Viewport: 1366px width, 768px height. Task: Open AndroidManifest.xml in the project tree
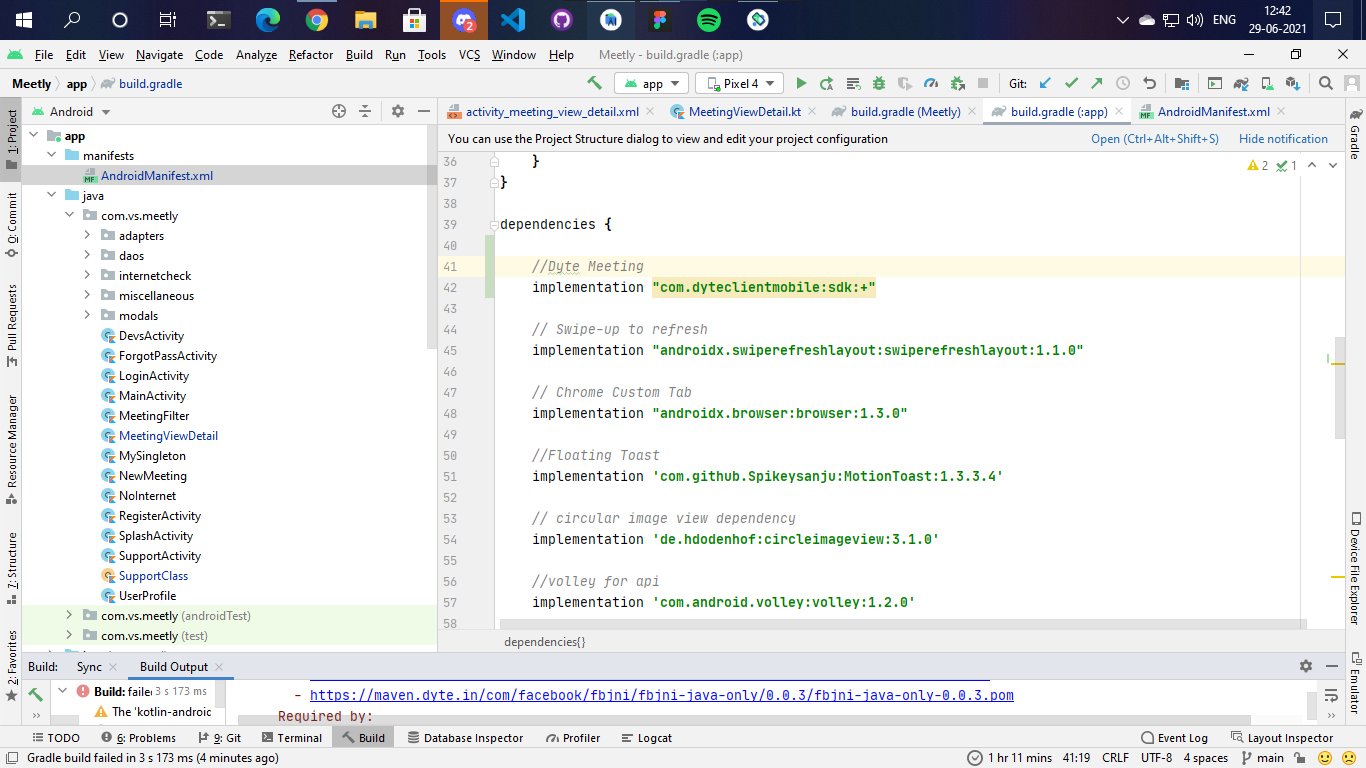pyautogui.click(x=156, y=175)
